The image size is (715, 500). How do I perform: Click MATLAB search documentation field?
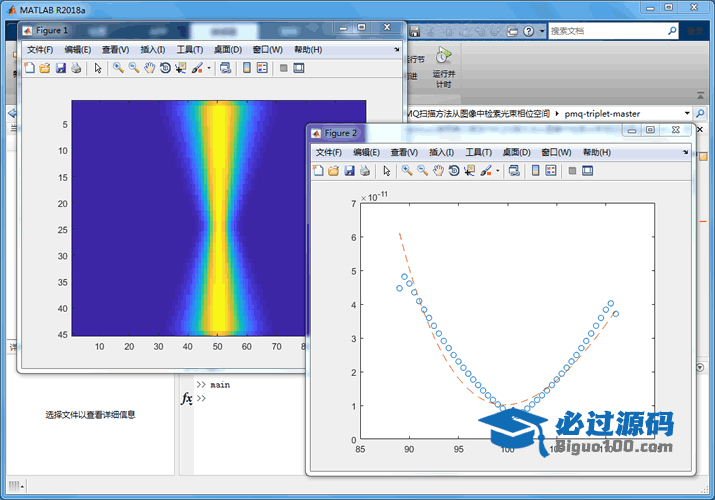tap(608, 31)
